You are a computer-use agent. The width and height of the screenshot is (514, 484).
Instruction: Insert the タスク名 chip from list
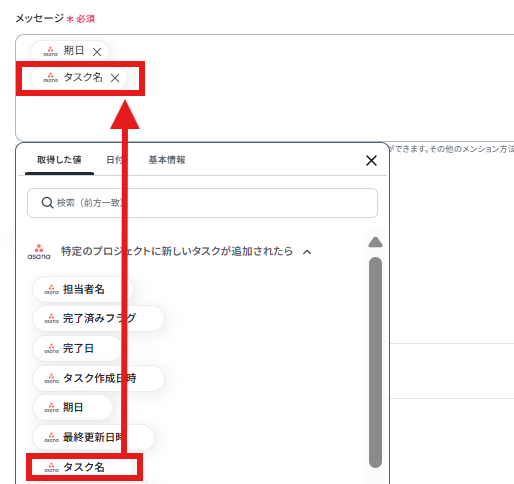pos(83,467)
